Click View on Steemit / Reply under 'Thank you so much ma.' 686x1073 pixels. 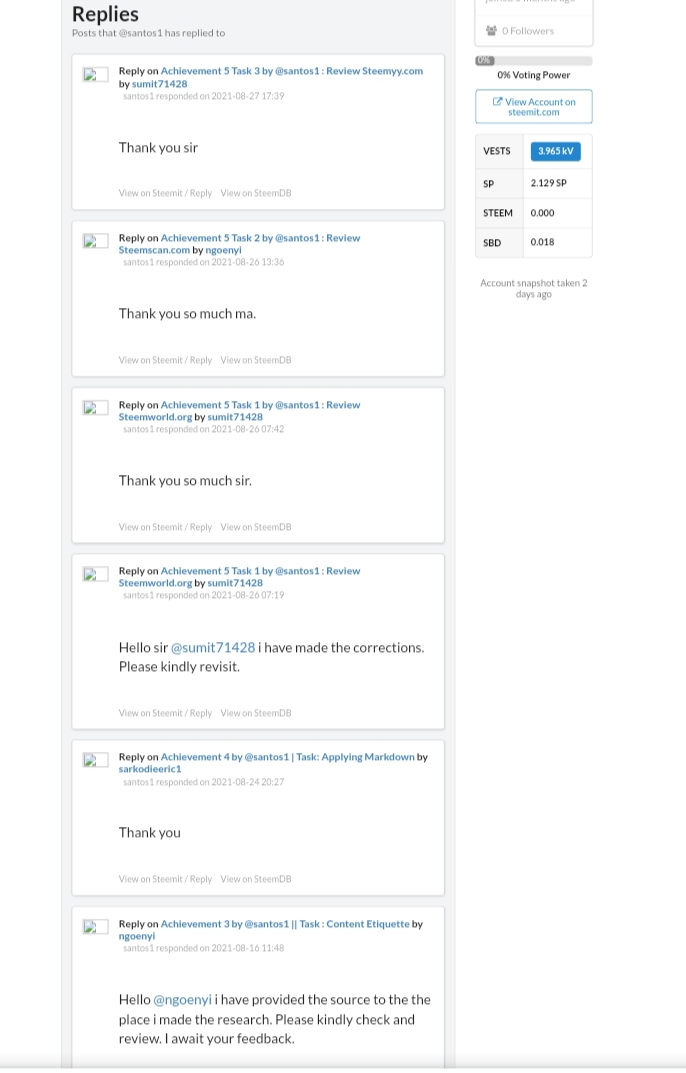[x=165, y=360]
